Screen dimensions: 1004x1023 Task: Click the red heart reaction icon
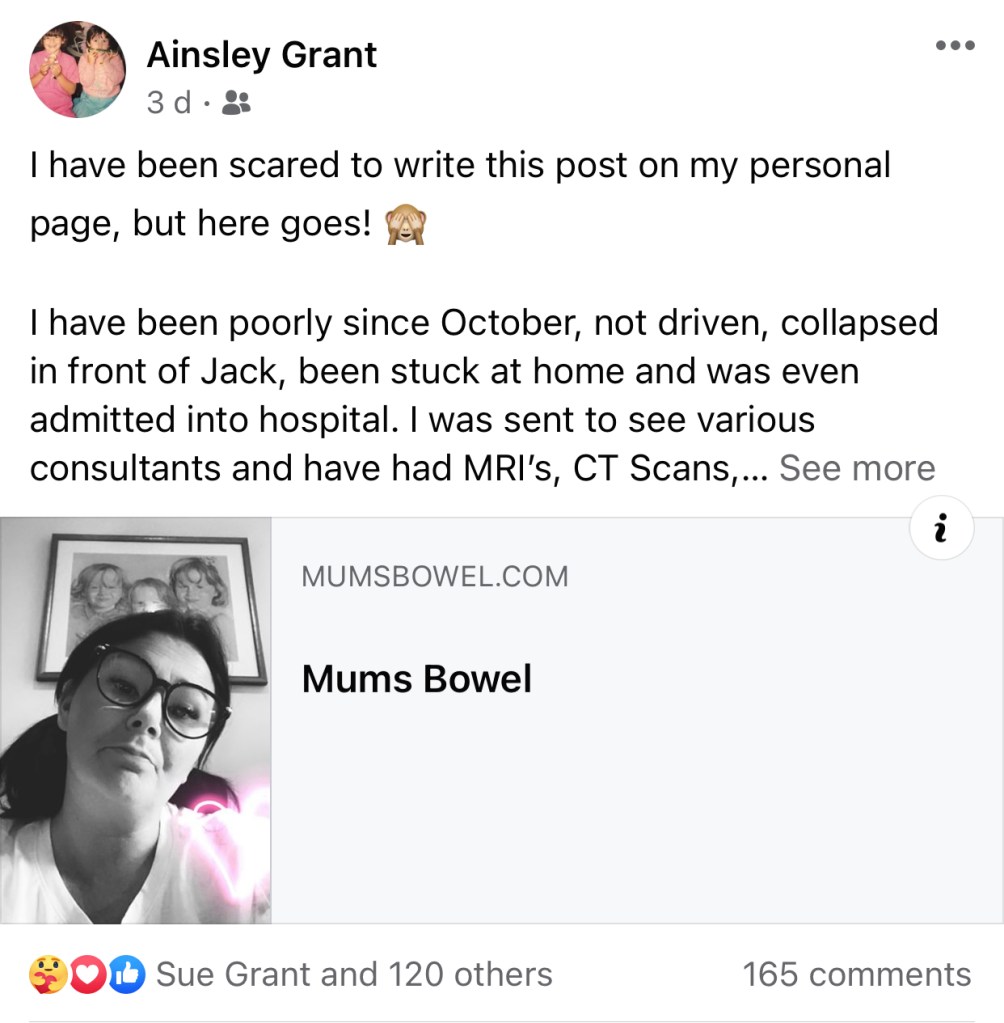tap(88, 973)
